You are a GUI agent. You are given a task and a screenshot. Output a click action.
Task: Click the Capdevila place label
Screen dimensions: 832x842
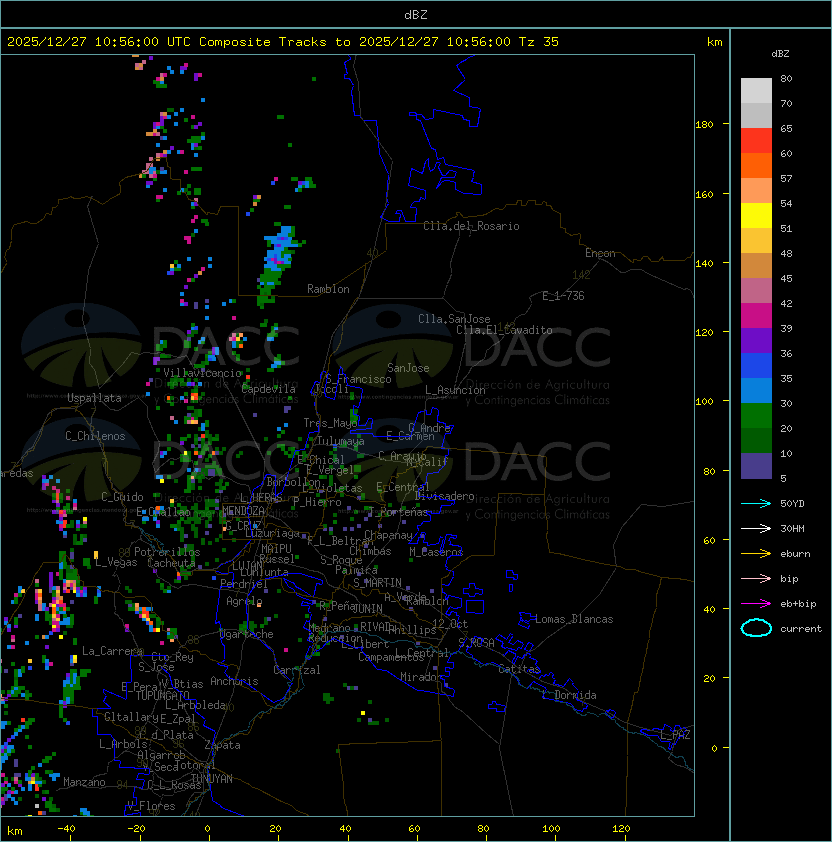click(268, 389)
